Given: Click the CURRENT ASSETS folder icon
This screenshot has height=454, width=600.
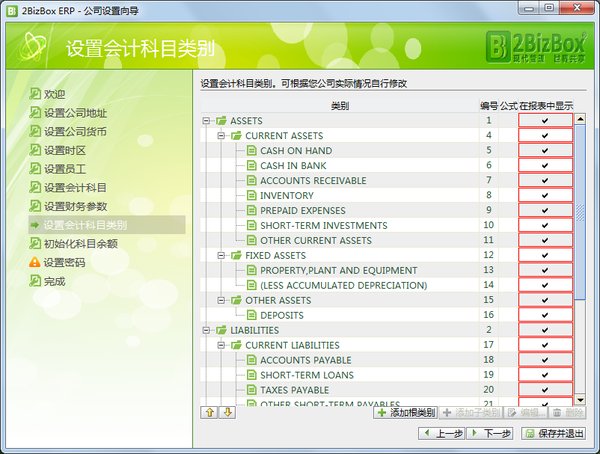Looking at the screenshot, I should tap(236, 136).
